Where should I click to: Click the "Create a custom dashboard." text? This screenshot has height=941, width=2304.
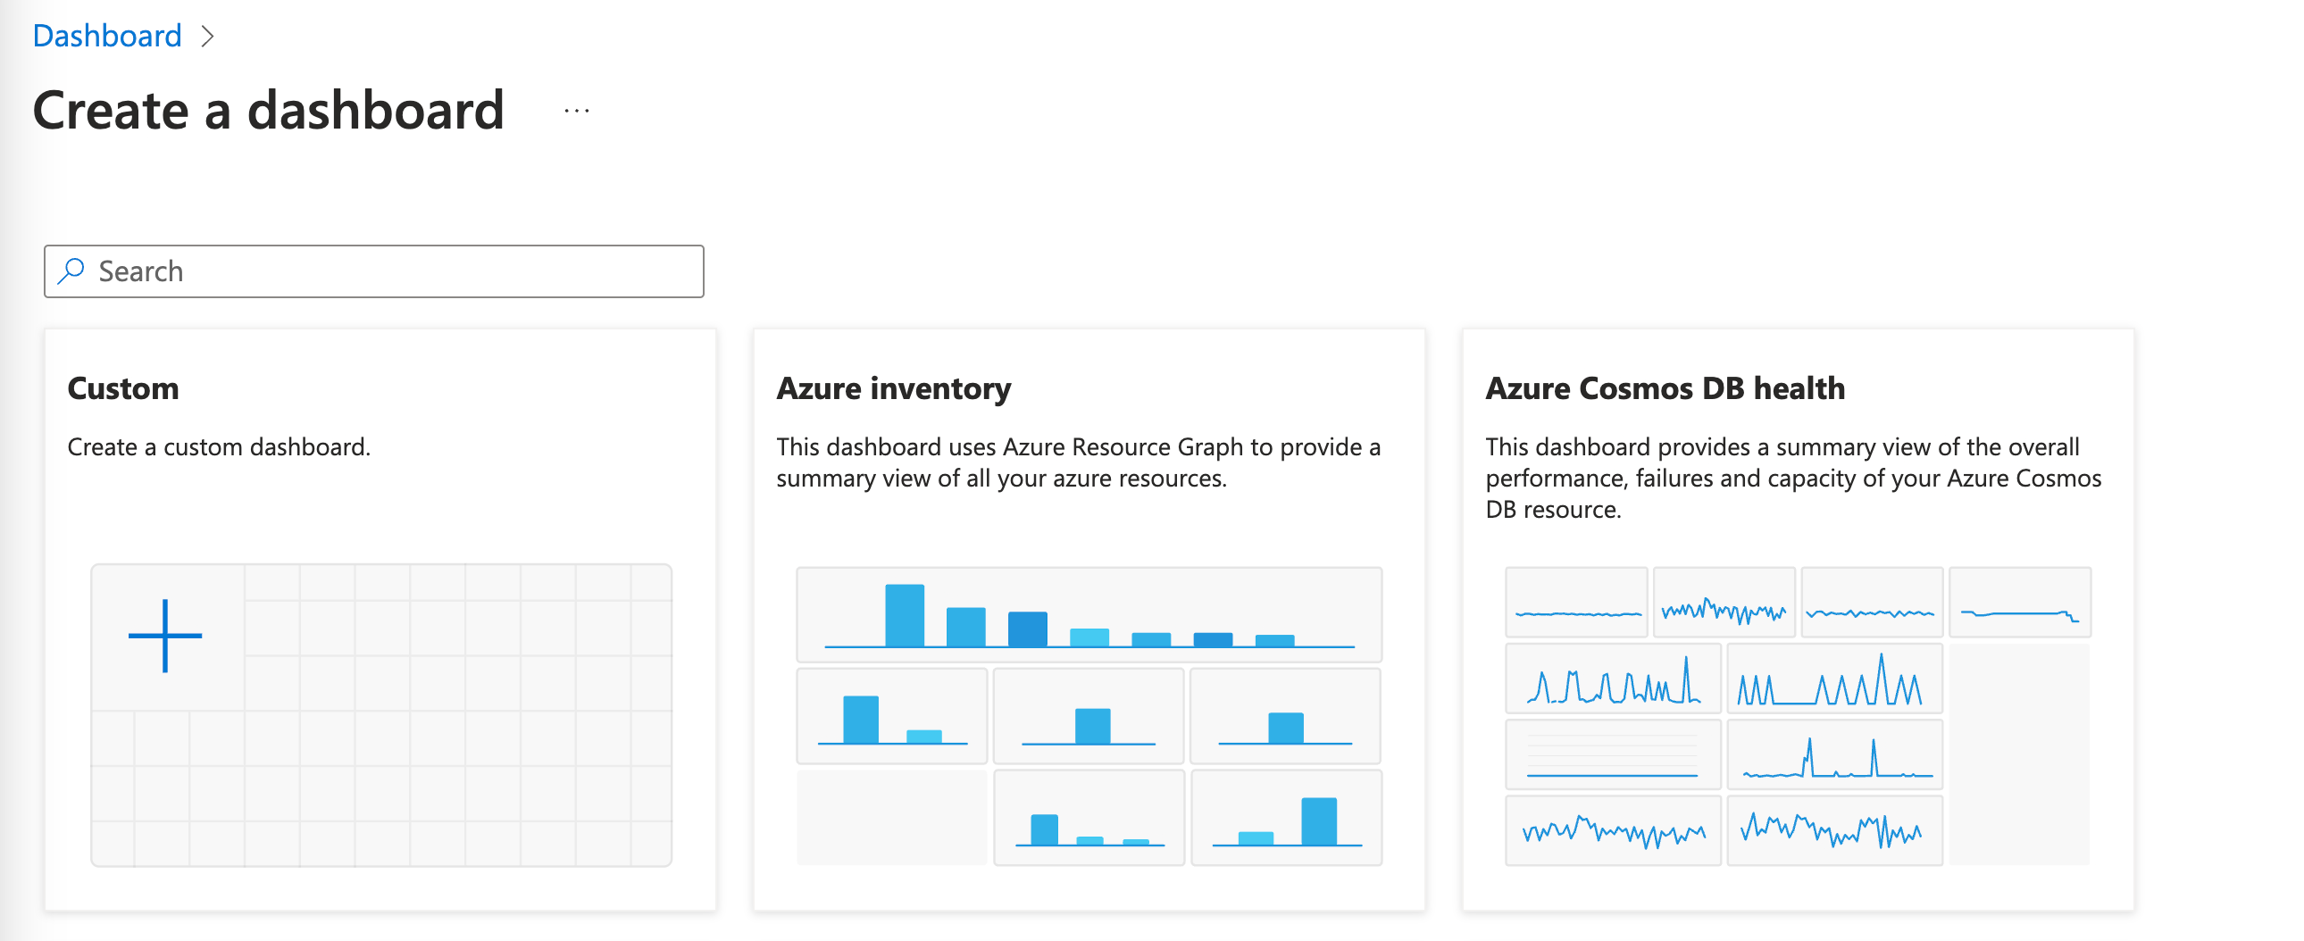click(219, 447)
